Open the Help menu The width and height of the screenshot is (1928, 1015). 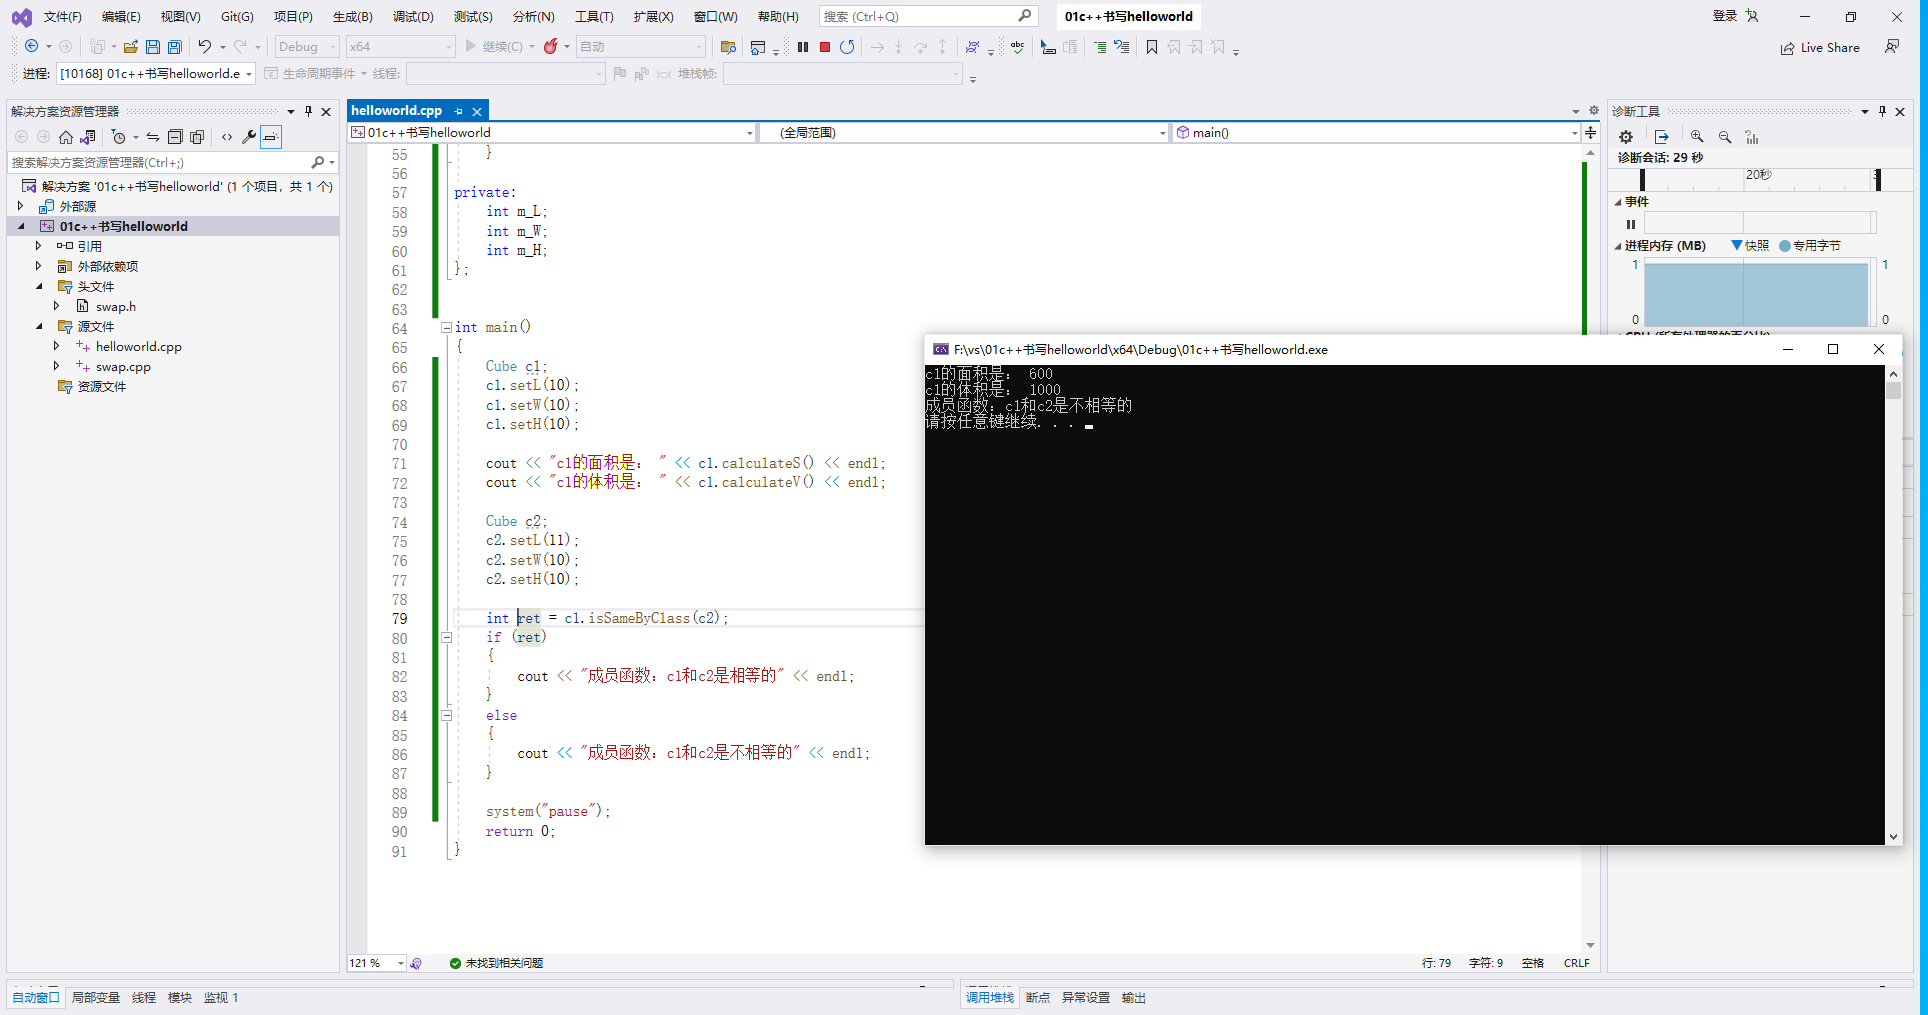(778, 17)
